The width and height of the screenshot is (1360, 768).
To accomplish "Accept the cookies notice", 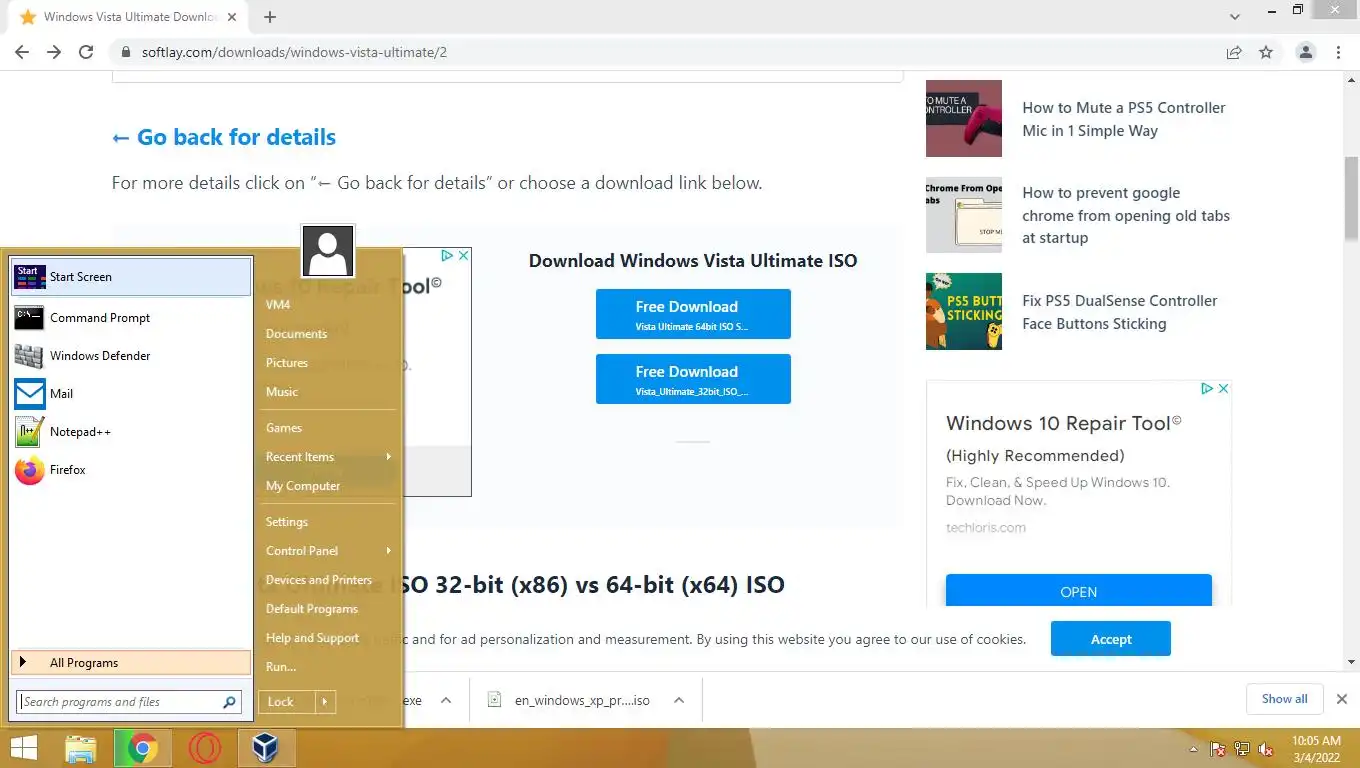I will tap(1111, 639).
